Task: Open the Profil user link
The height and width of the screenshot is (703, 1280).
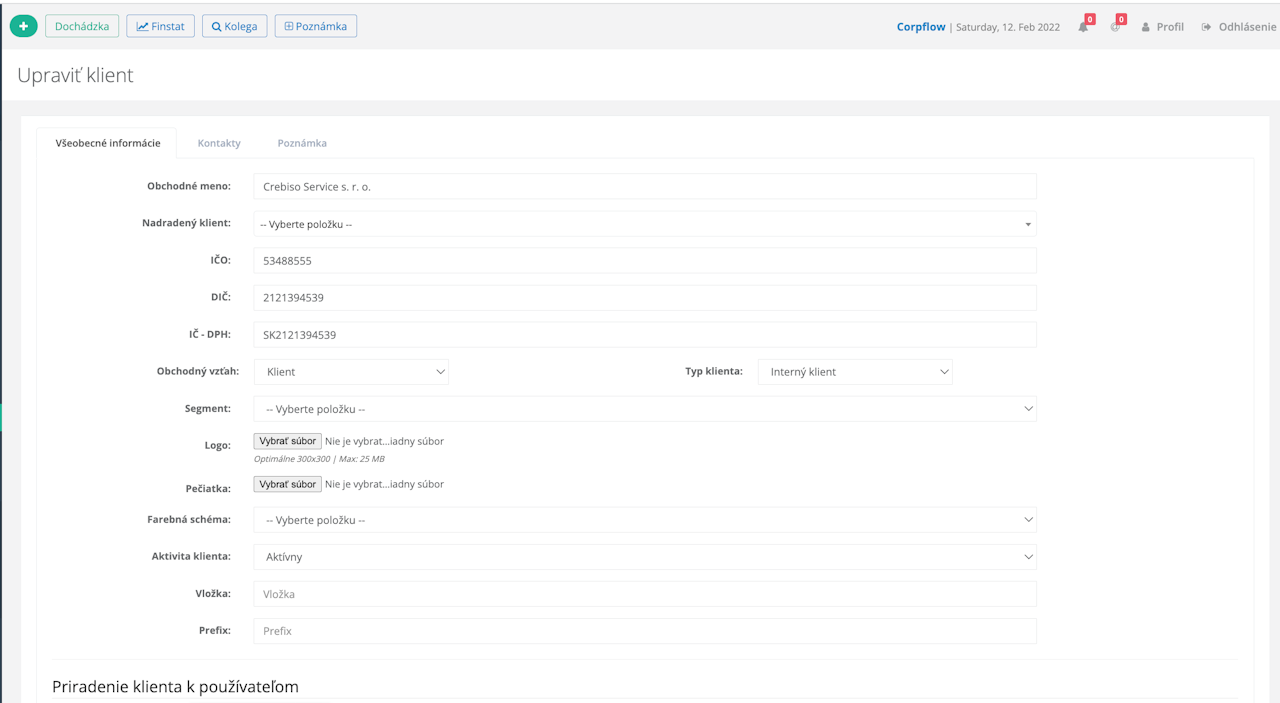Action: (1162, 27)
